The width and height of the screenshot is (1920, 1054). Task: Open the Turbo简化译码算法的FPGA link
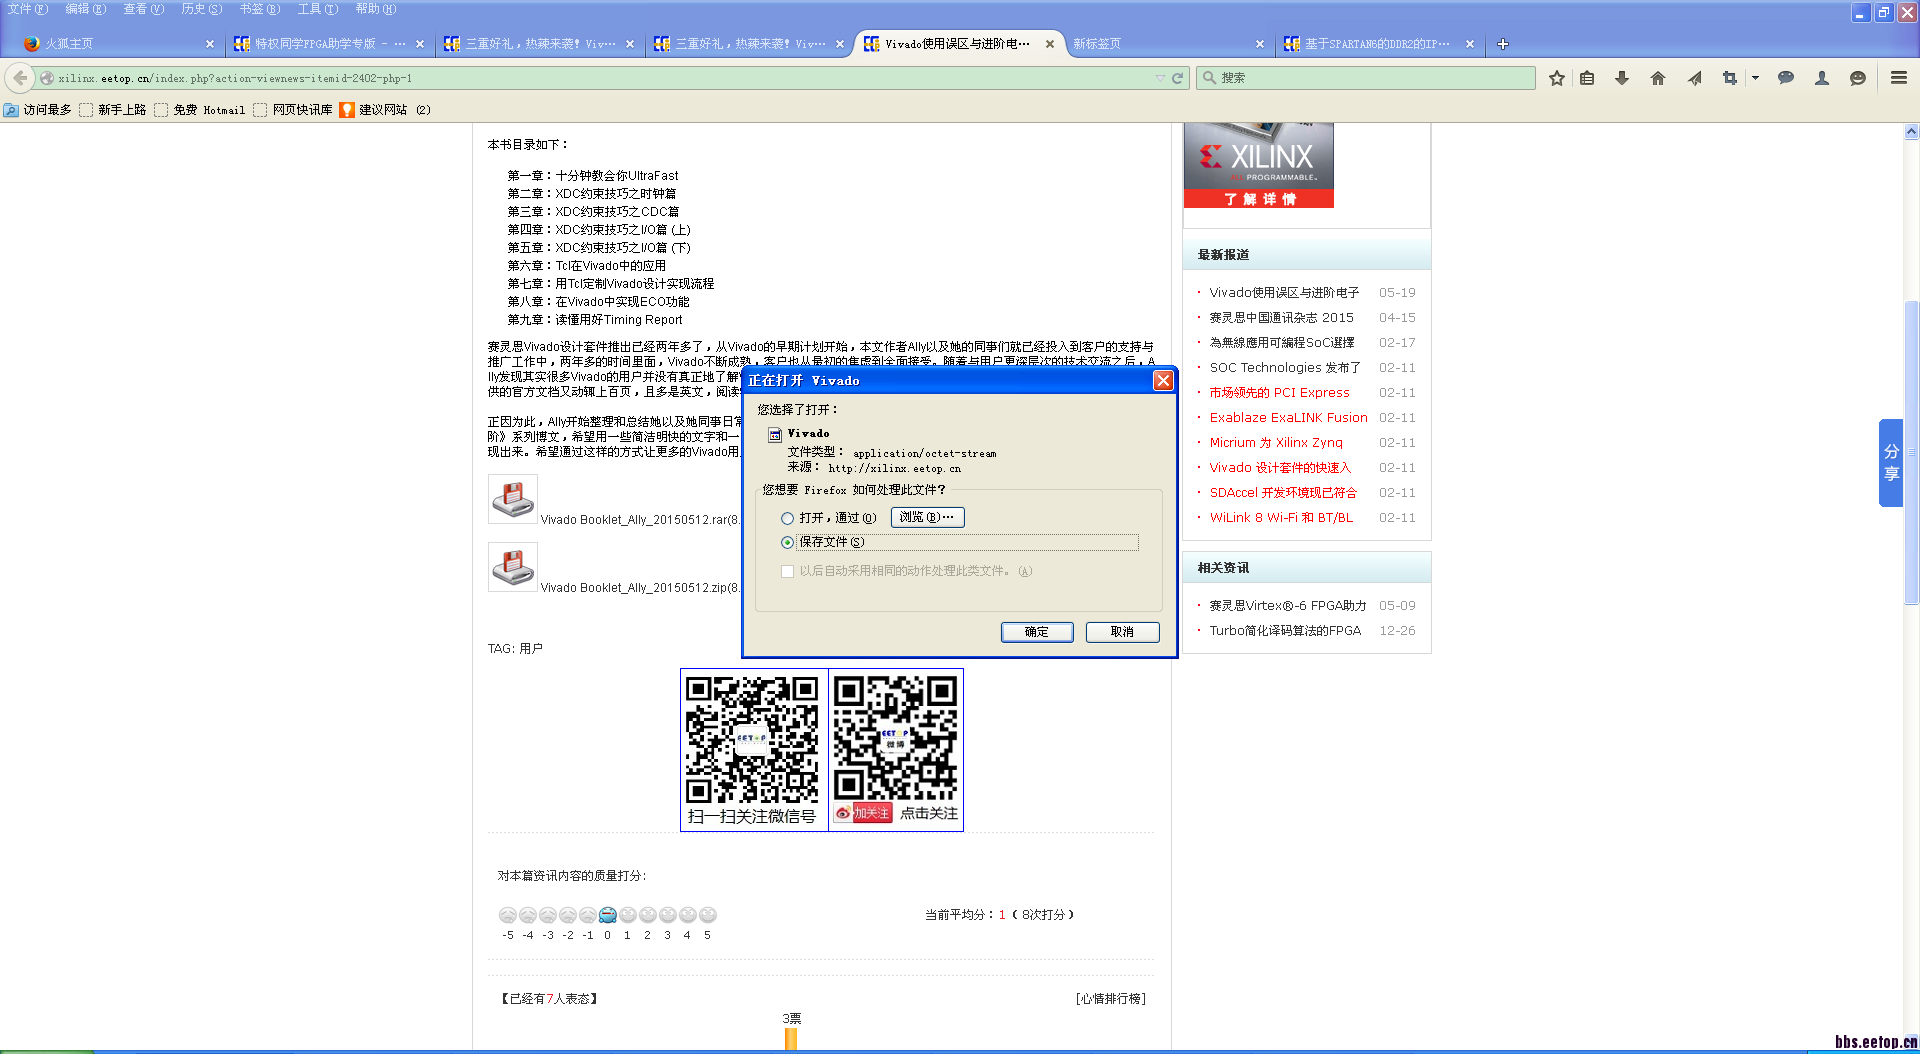pyautogui.click(x=1285, y=631)
